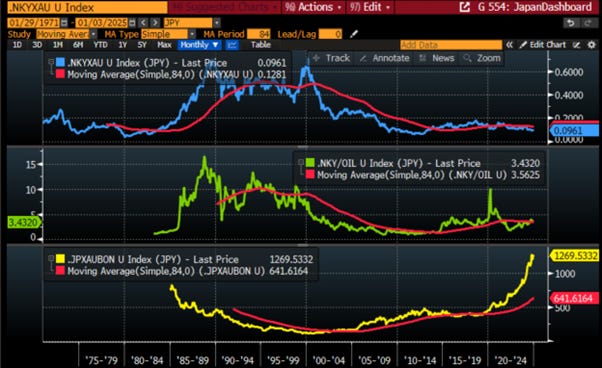Select the 5Y range tab
Image resolution: width=602 pixels, height=368 pixels.
[x=142, y=45]
